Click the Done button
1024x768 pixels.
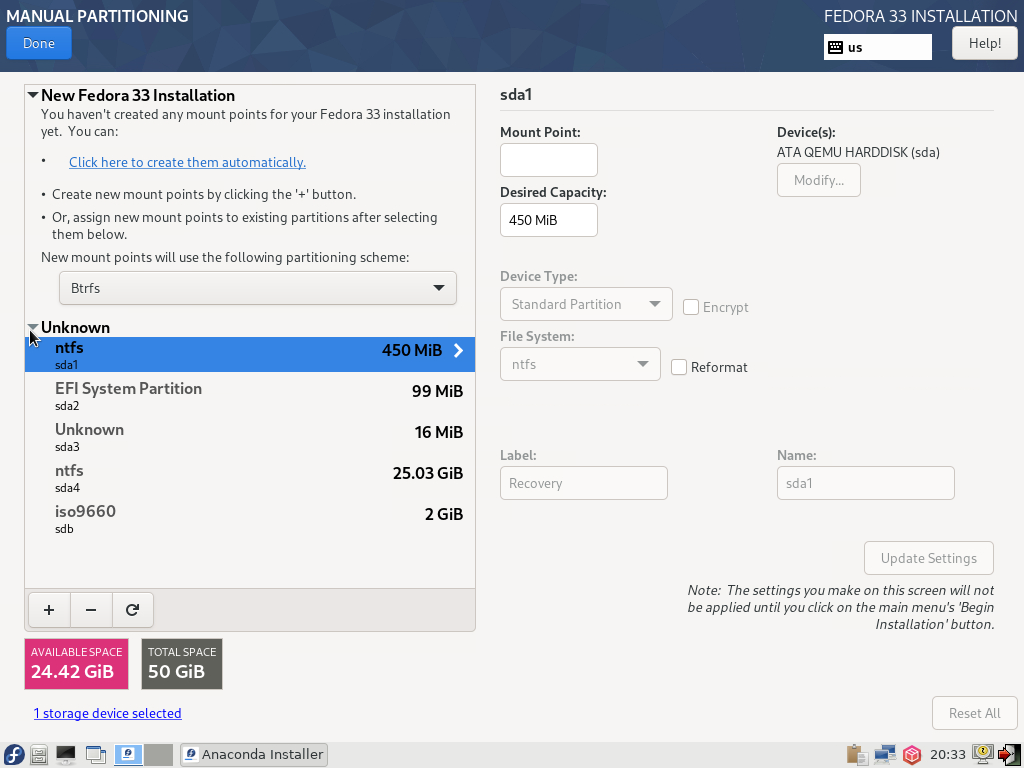click(39, 43)
